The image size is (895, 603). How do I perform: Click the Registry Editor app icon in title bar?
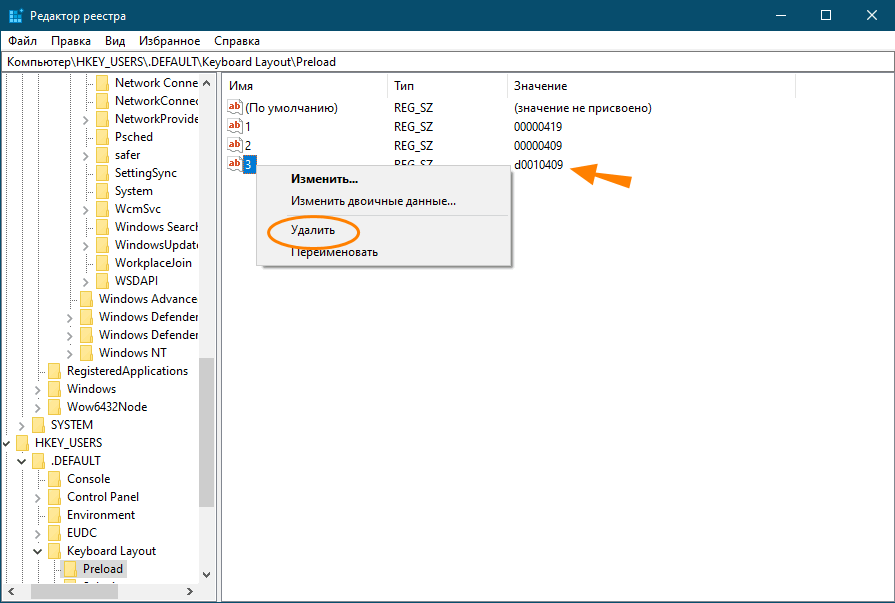click(x=15, y=15)
